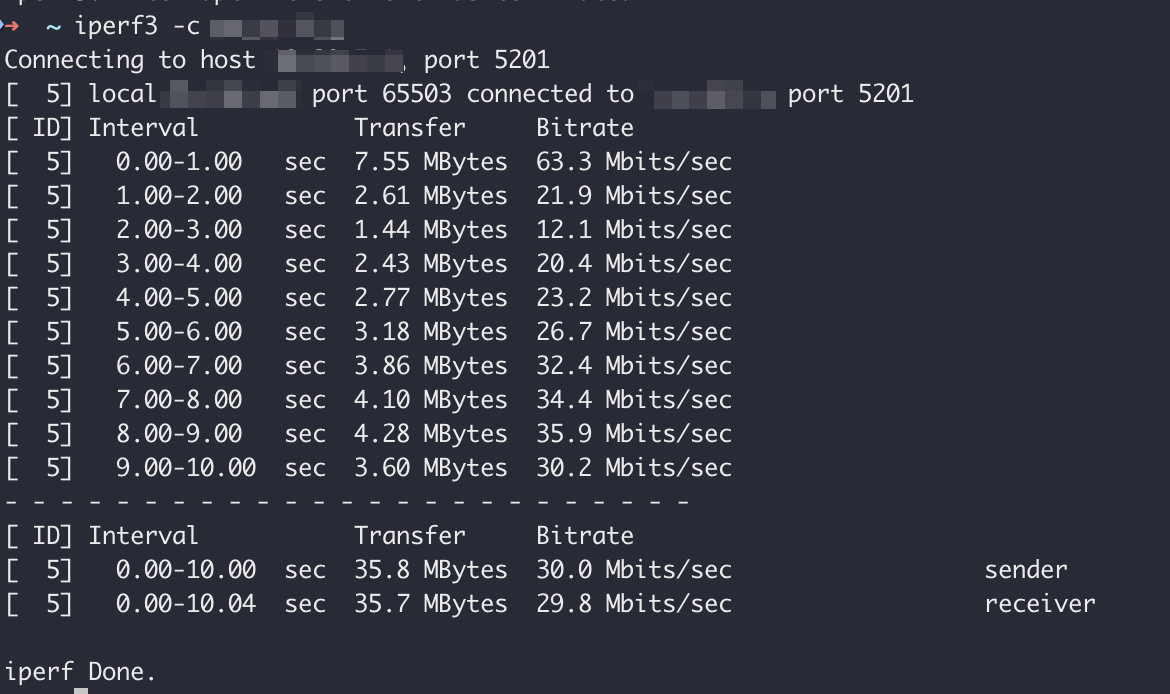This screenshot has width=1170, height=694.
Task: Click the terminal cursor block at the bottom
Action: pos(81,690)
